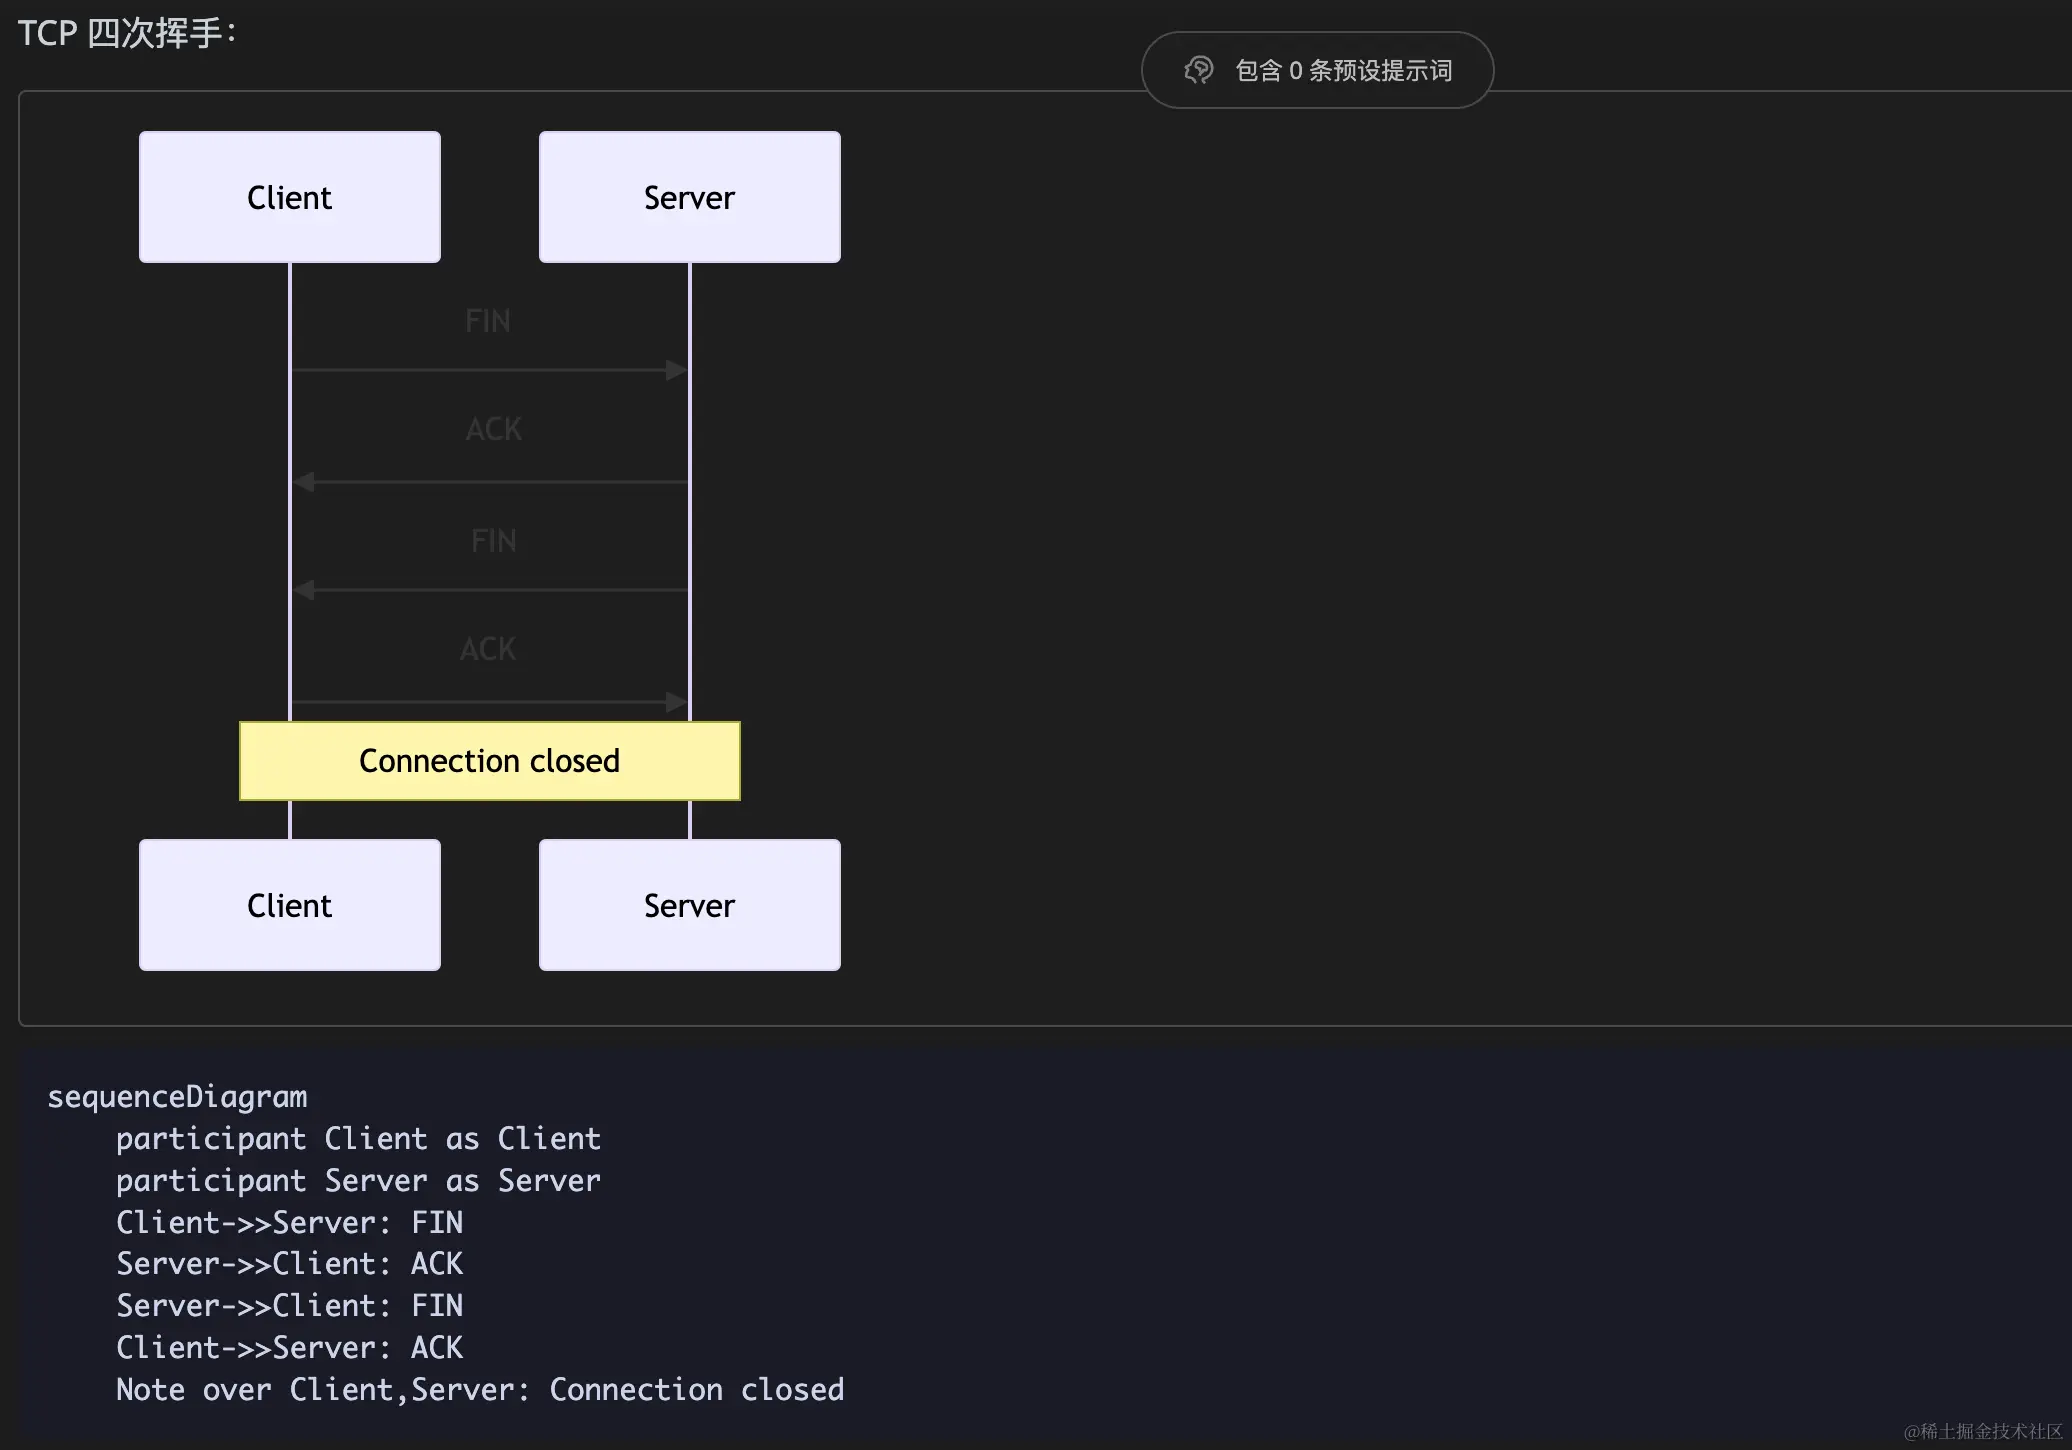Click the 'Note over Client,Server' code line
Viewport: 2072px width, 1450px height.
tap(480, 1390)
